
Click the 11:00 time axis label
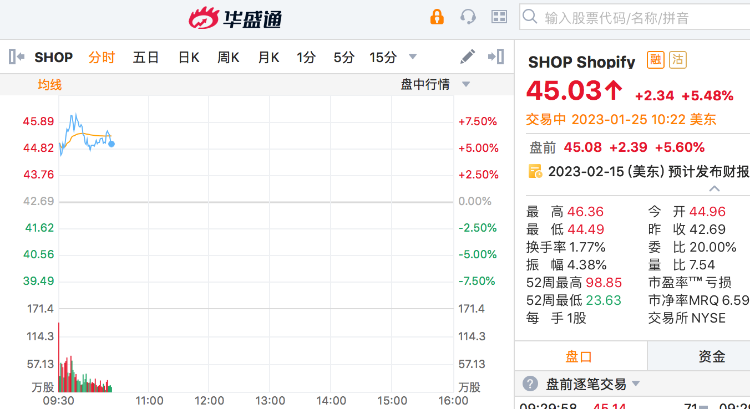149,400
